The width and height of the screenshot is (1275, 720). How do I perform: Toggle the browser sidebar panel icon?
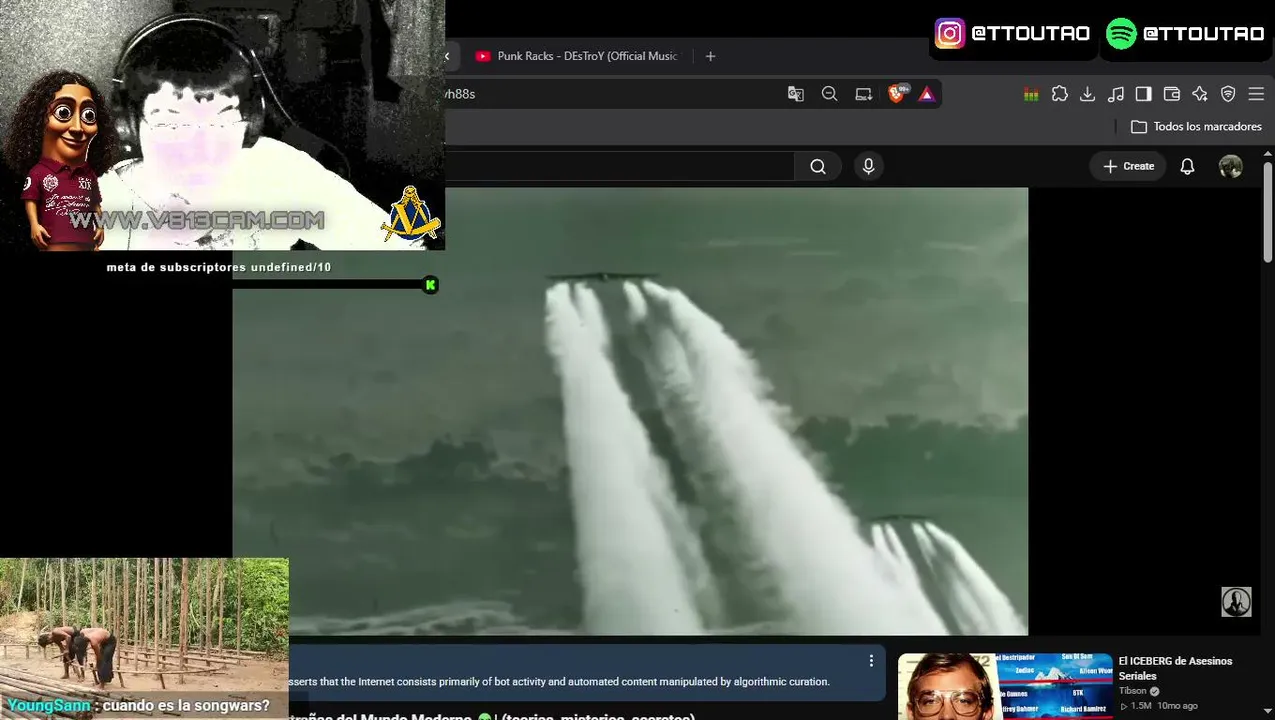[x=1144, y=94]
